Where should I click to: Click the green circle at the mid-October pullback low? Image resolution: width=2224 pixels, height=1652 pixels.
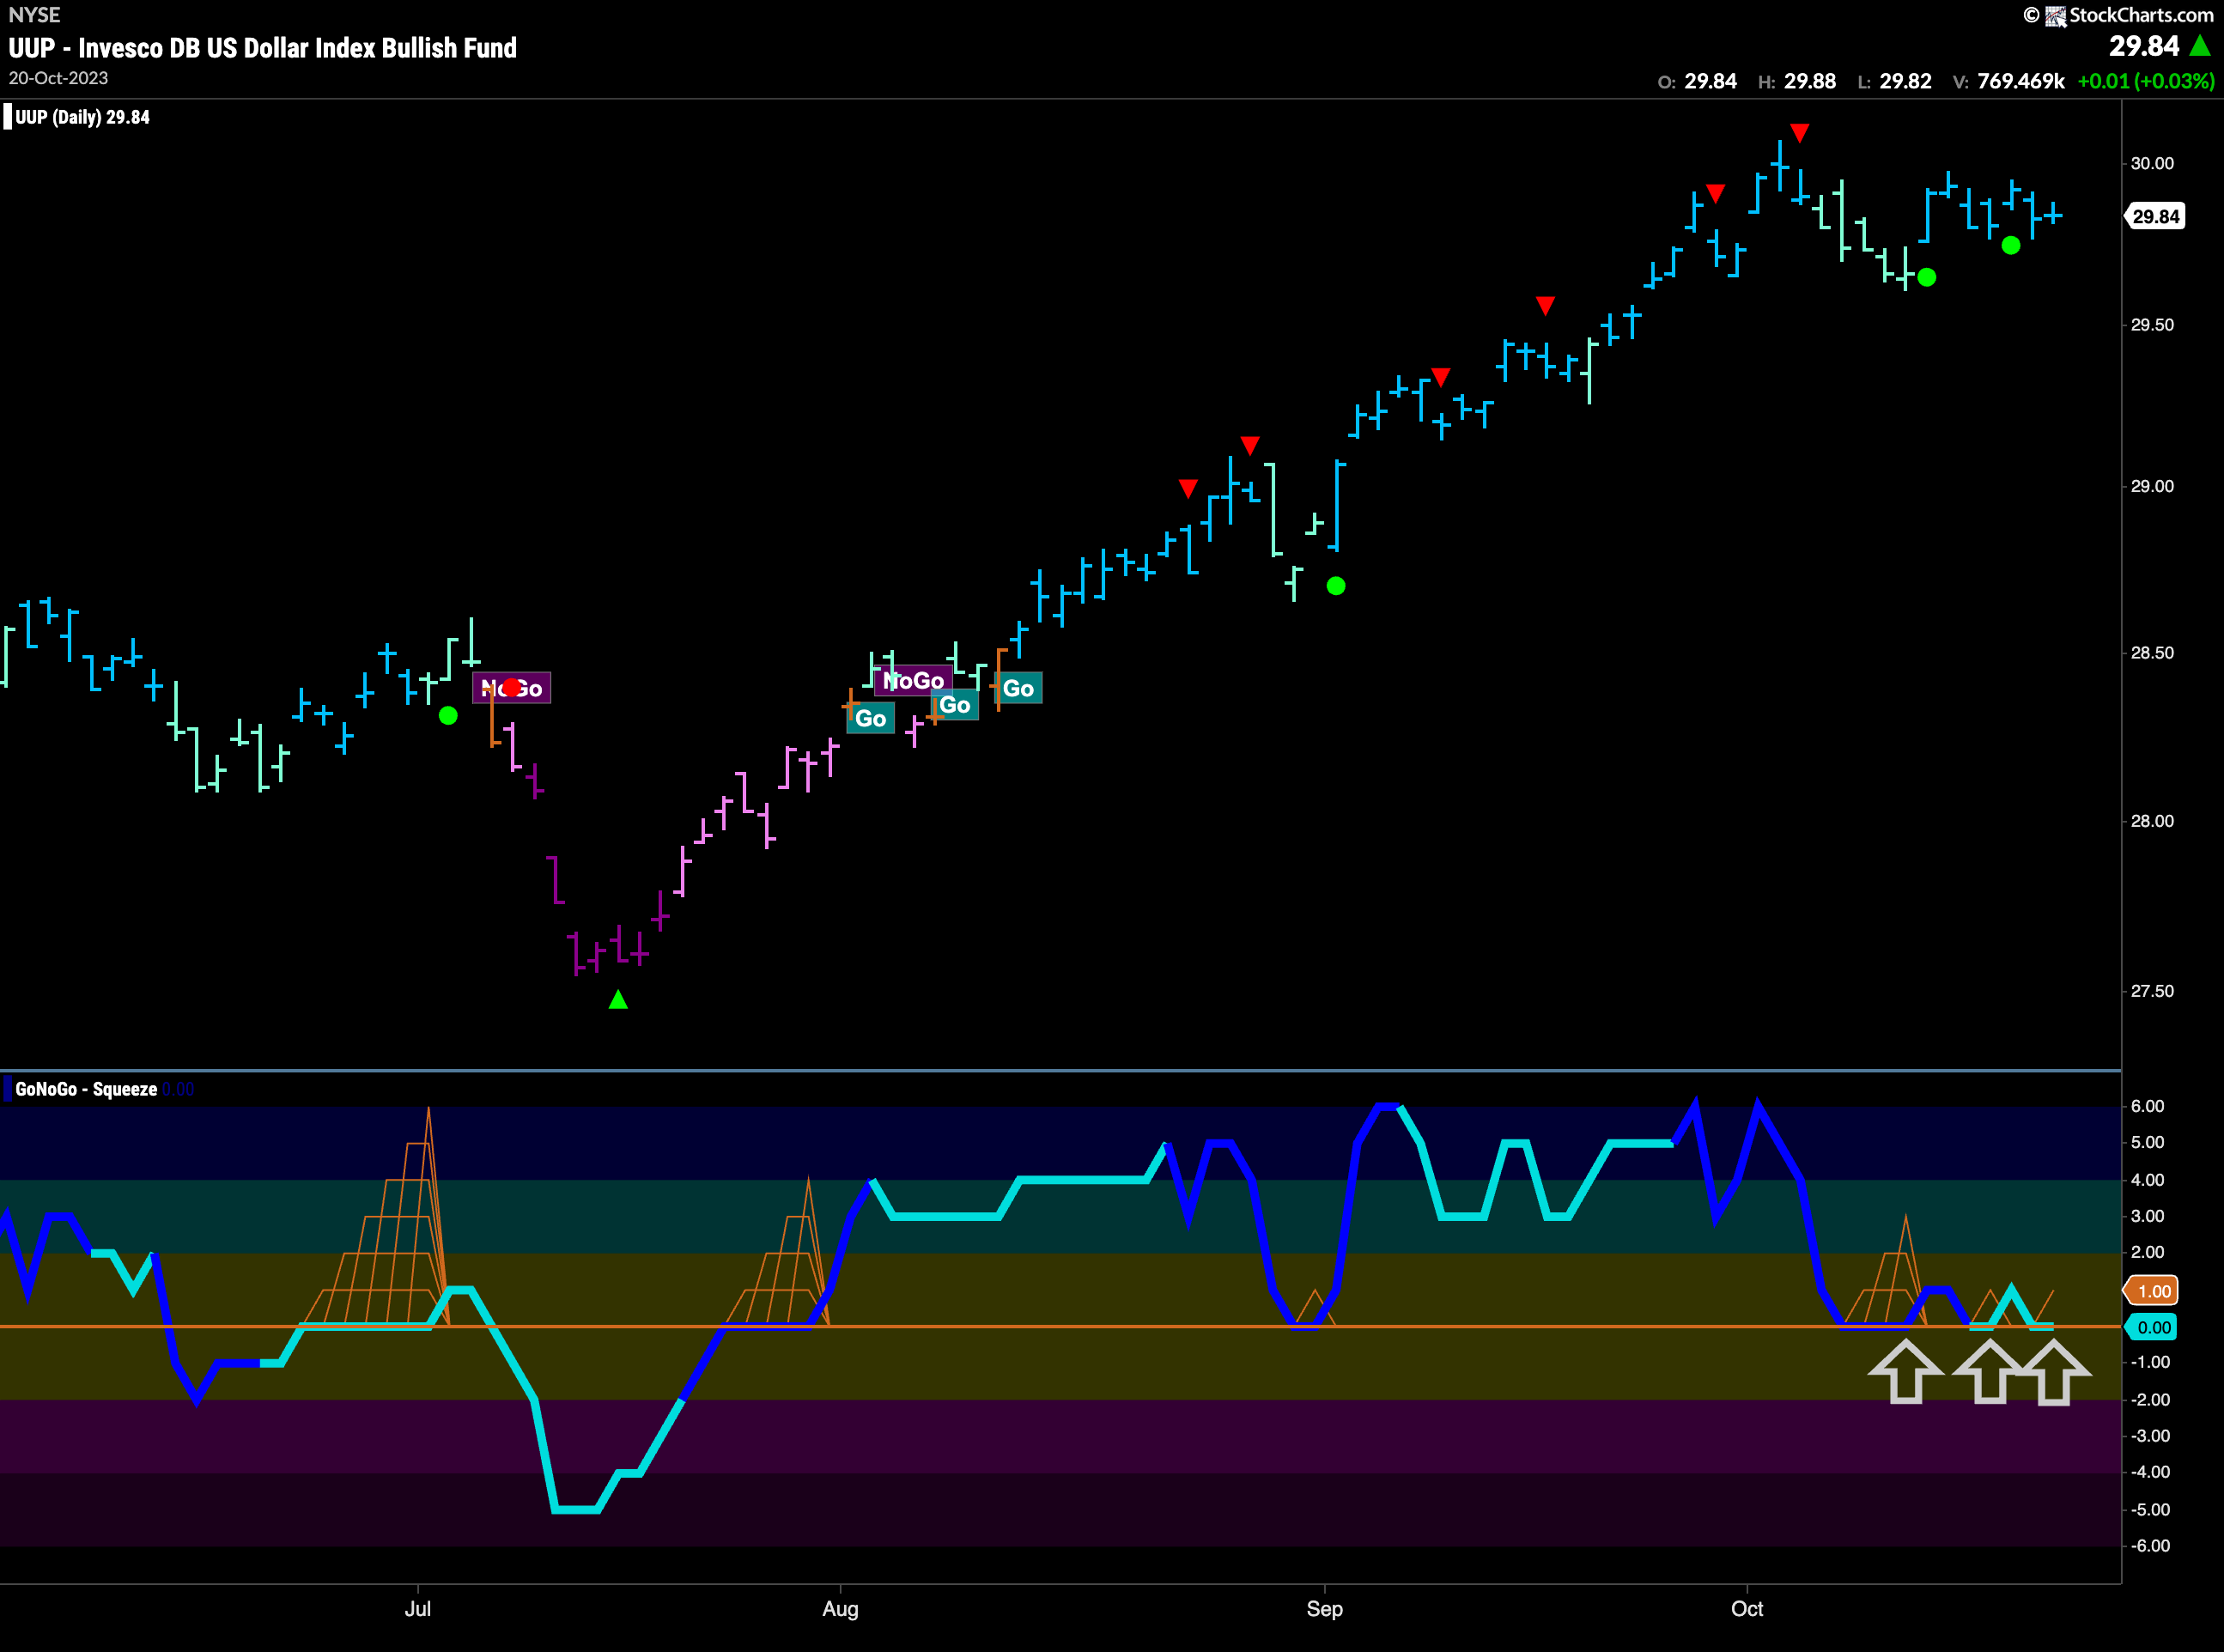[1927, 277]
